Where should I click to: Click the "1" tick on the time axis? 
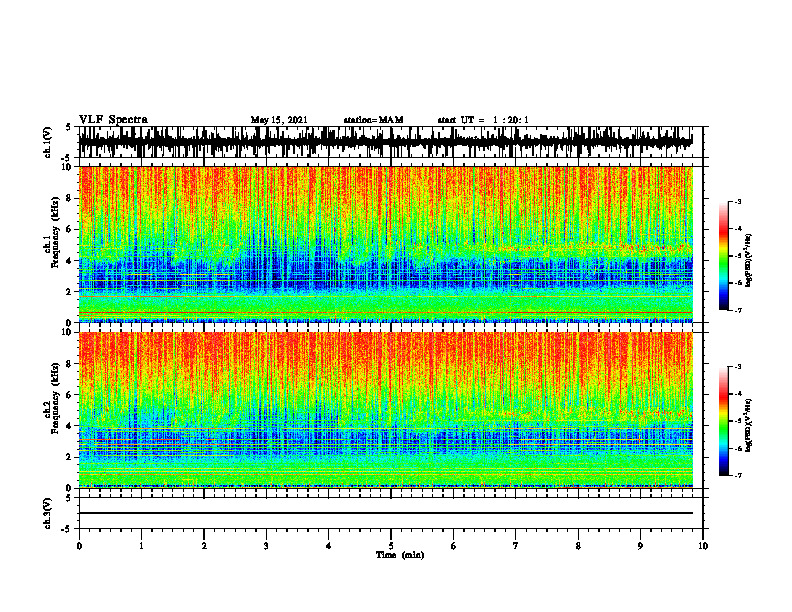coord(141,546)
